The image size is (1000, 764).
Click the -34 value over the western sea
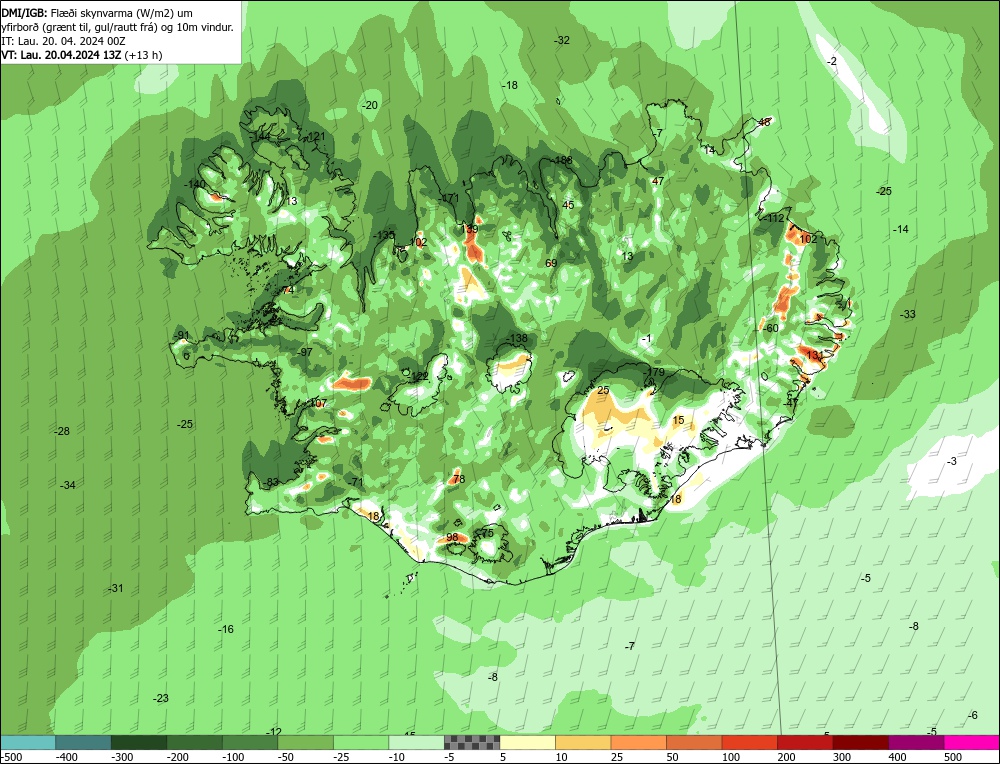[x=68, y=485]
